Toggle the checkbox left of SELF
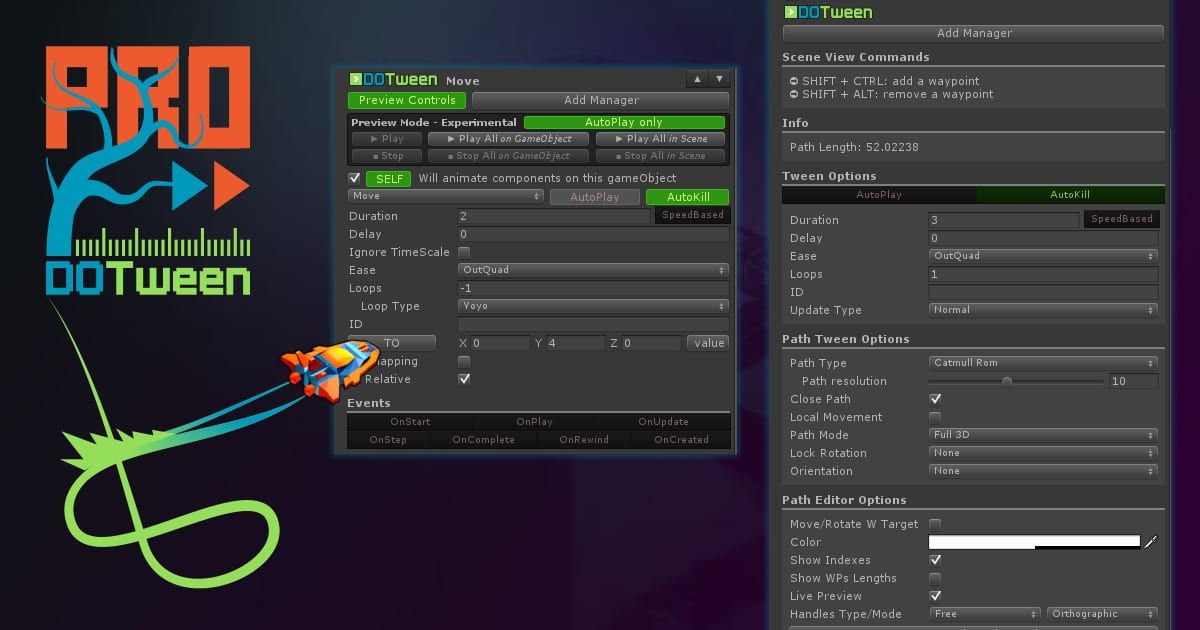Screen dimensions: 1200x630 click(x=354, y=178)
